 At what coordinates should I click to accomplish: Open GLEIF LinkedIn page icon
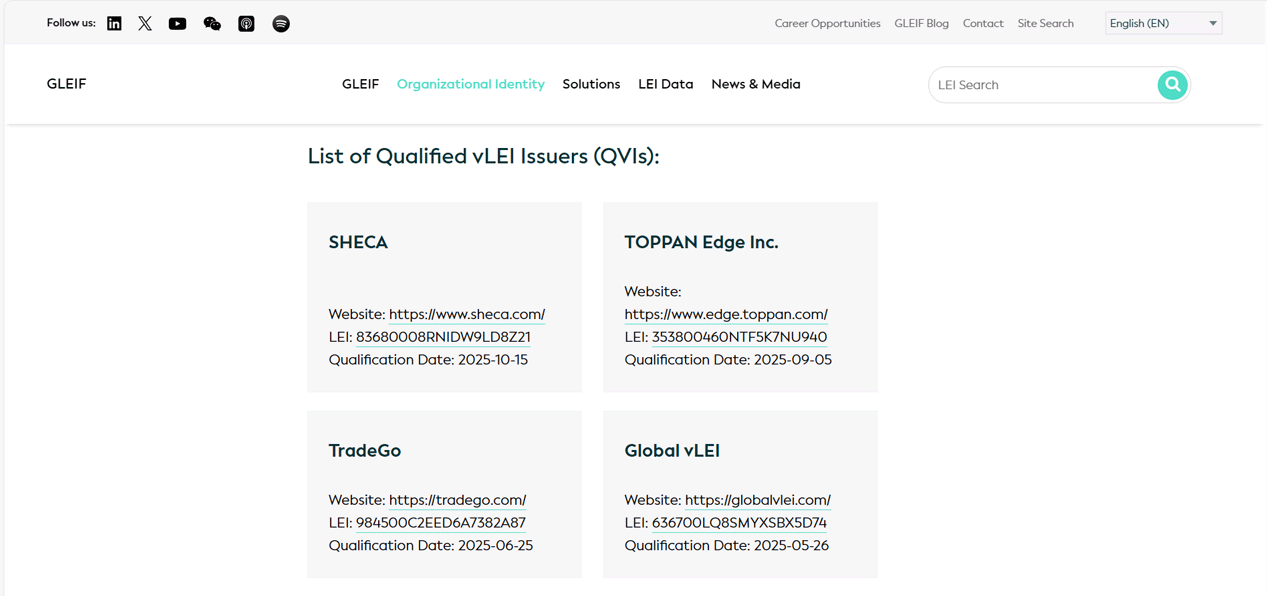(x=114, y=24)
